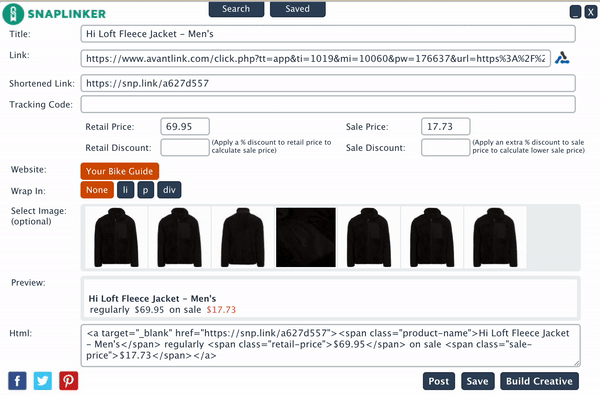Image resolution: width=600 pixels, height=395 pixels.
Task: Click the Html text area resize handle
Action: click(577, 363)
